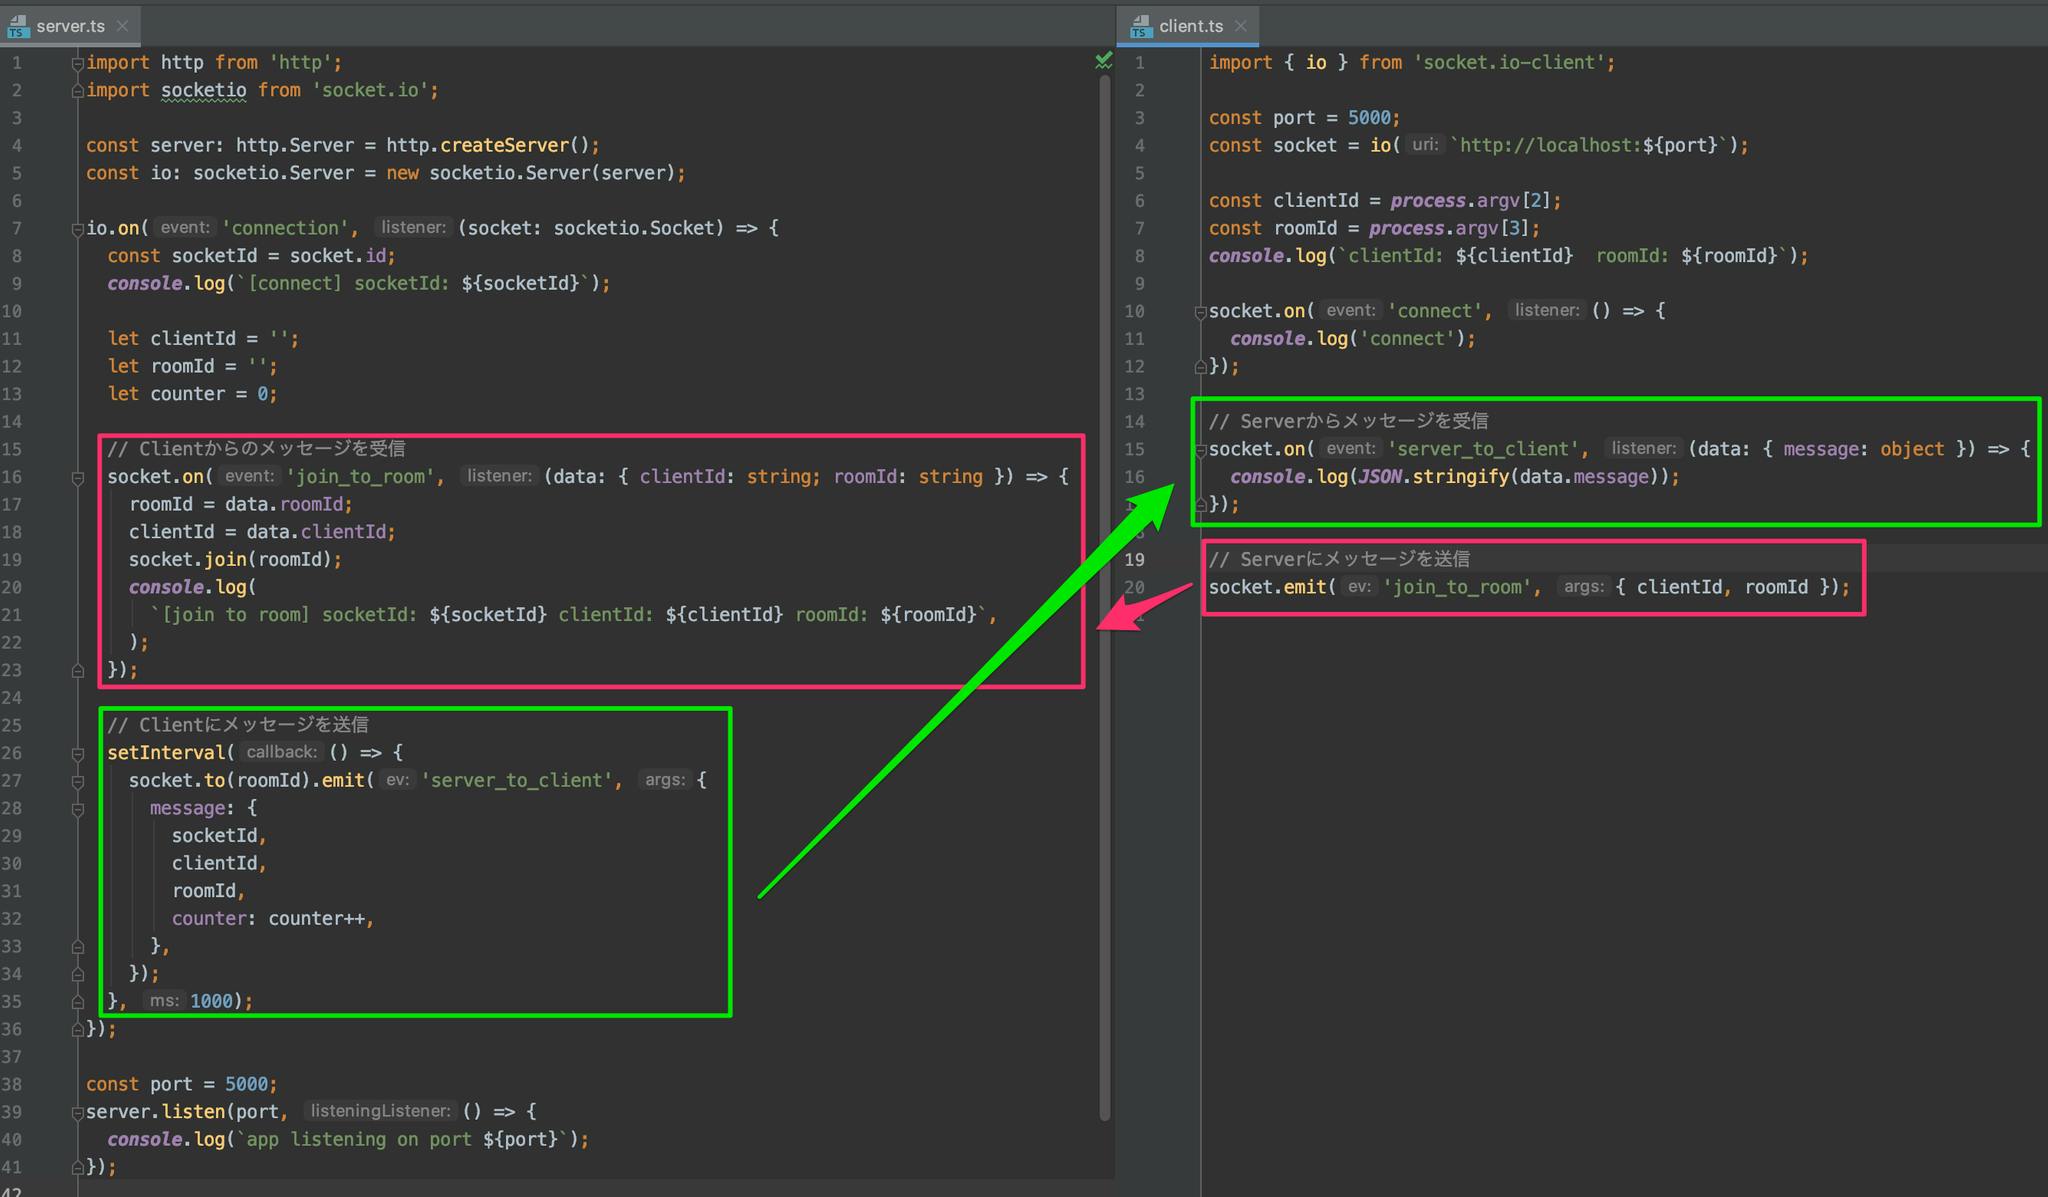Click the fold end marker at server.ts line 41
Screen dimensions: 2048x1197
77,1167
